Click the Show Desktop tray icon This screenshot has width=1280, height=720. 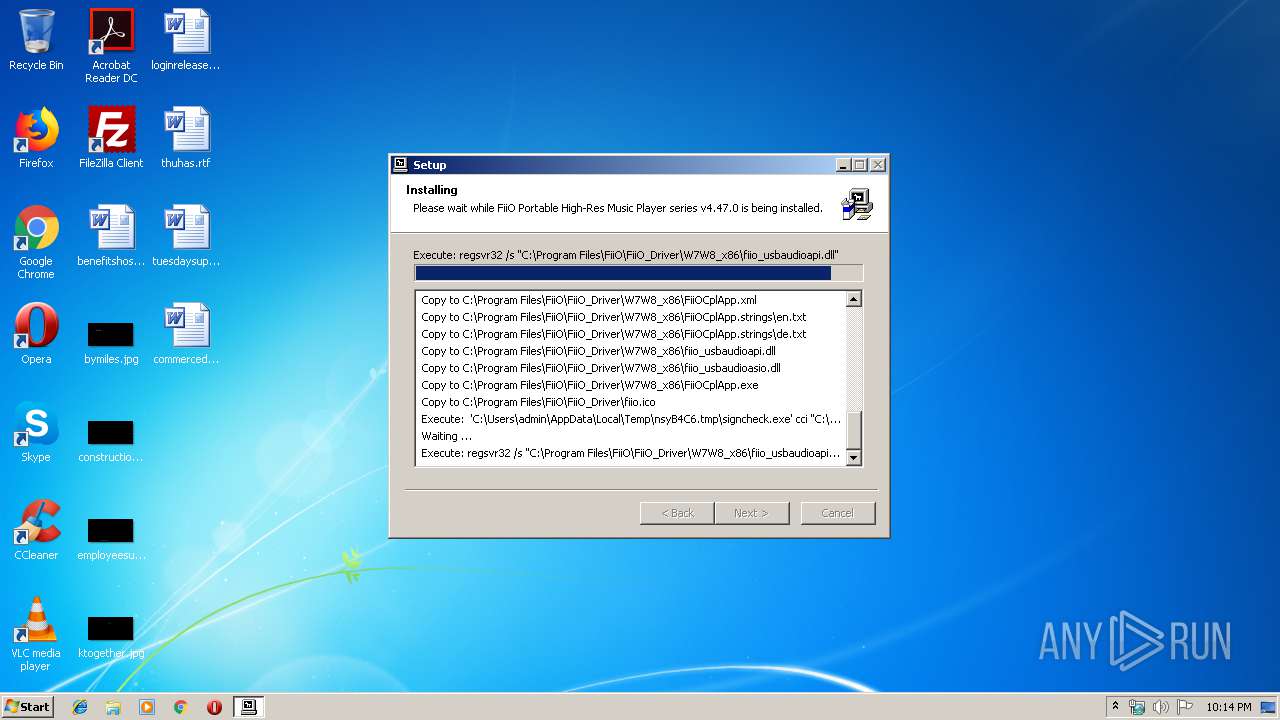pyautogui.click(x=1268, y=707)
